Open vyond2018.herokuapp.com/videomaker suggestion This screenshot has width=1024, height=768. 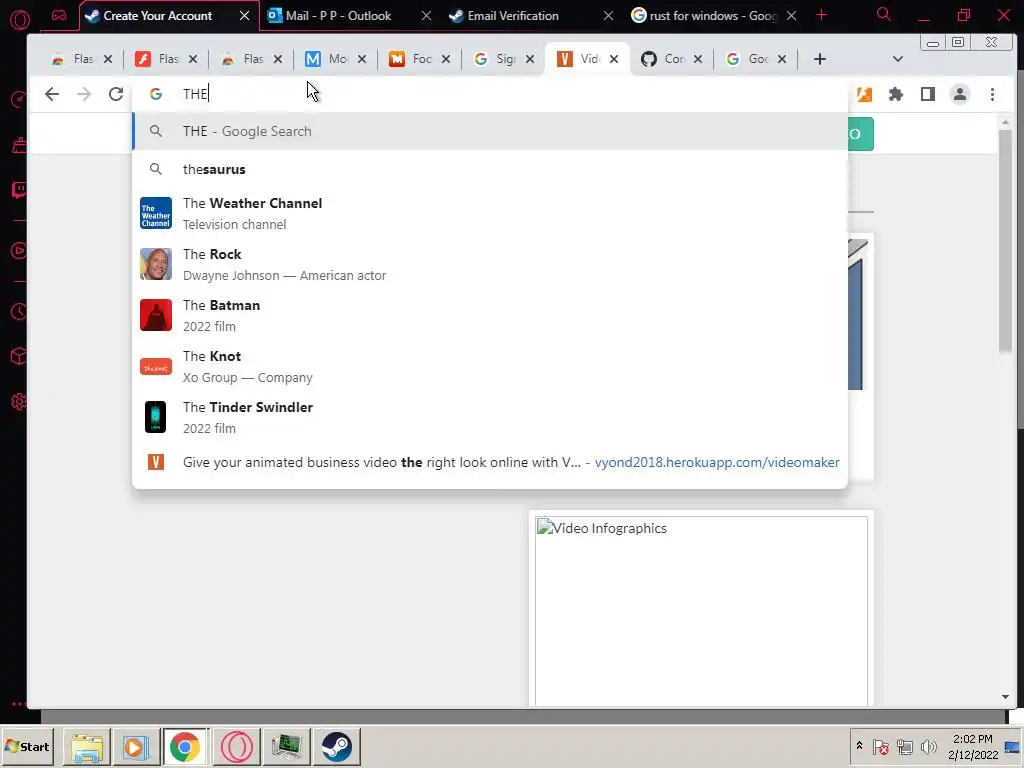coord(490,462)
